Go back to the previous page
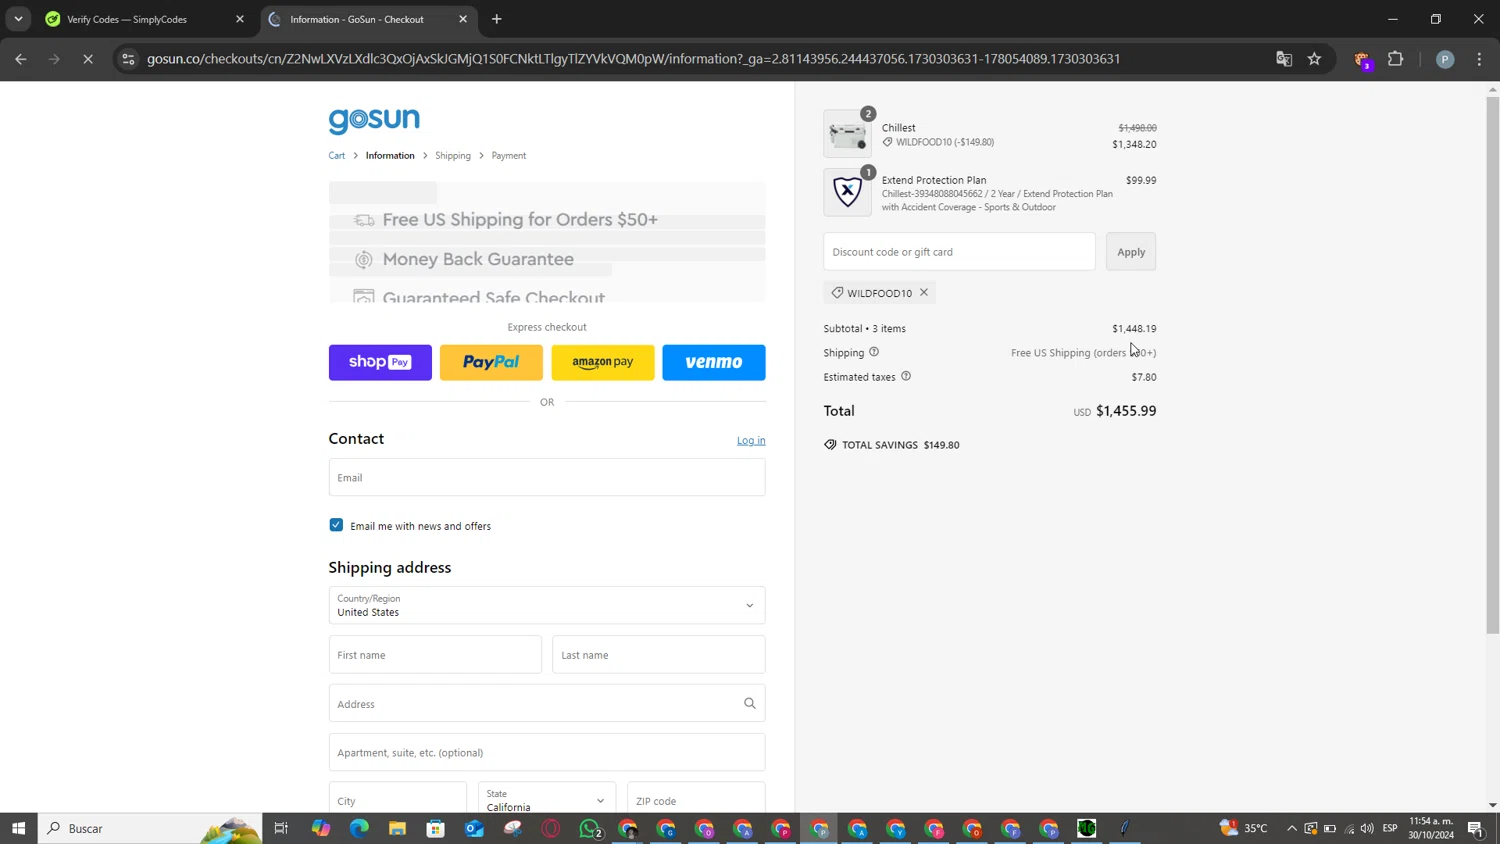This screenshot has height=844, width=1500. click(21, 59)
